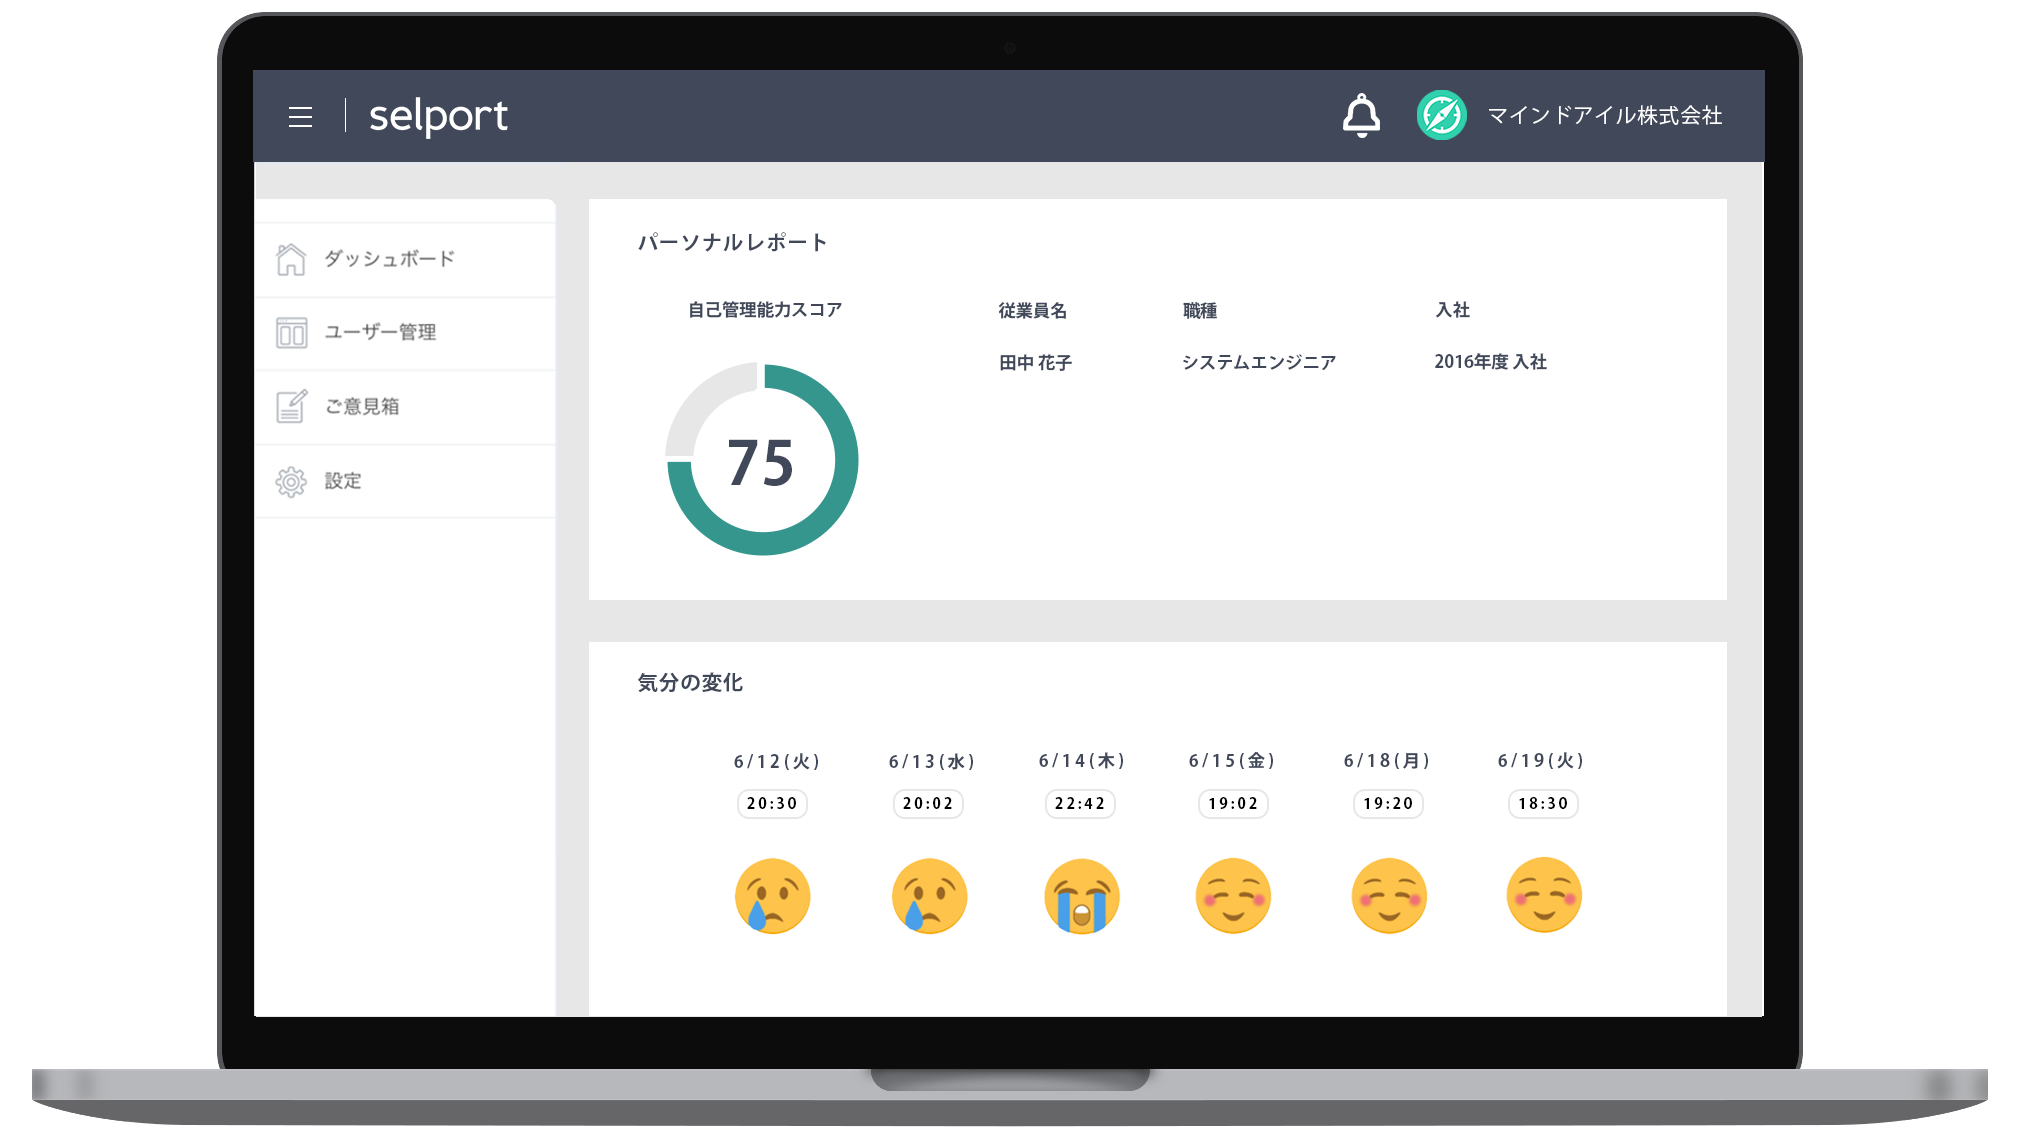Click the 20:02 time badge
This screenshot has height=1140, width=2020.
tap(928, 803)
